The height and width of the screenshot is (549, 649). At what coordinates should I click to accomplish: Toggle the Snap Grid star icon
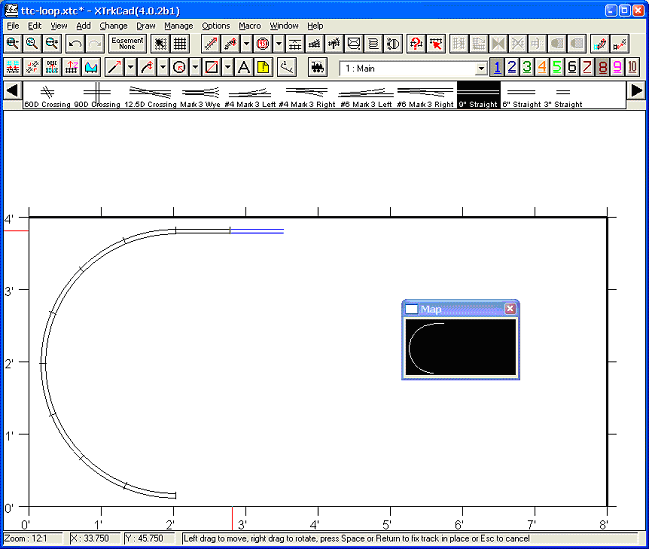tap(160, 44)
